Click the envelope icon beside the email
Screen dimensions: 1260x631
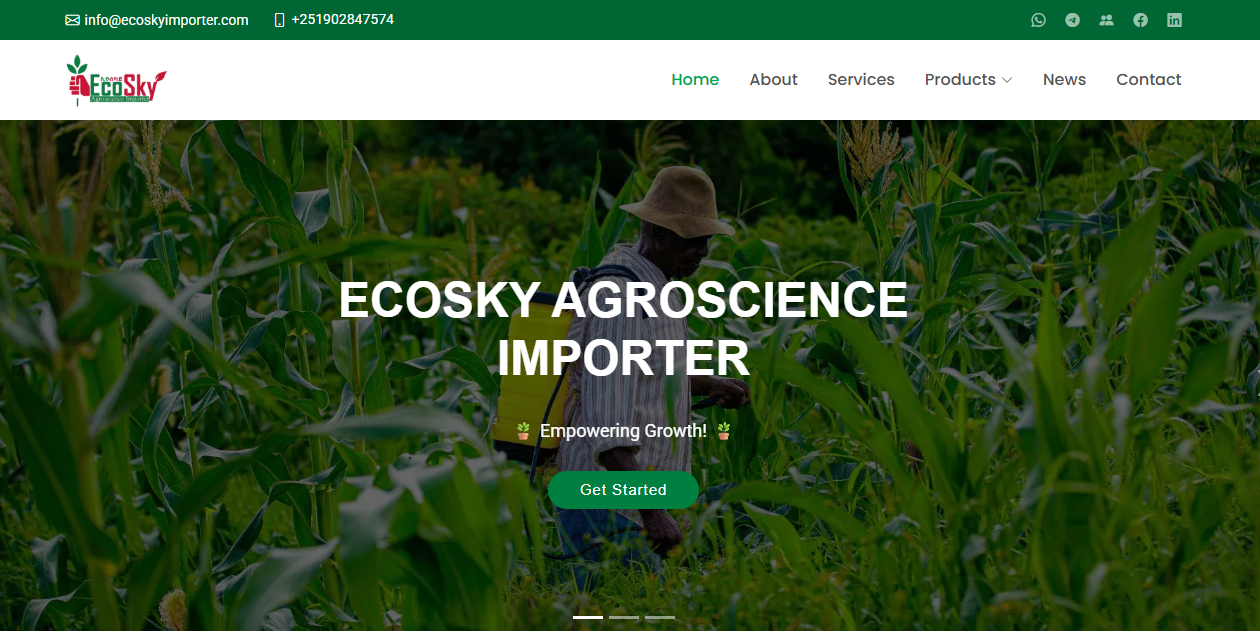72,20
